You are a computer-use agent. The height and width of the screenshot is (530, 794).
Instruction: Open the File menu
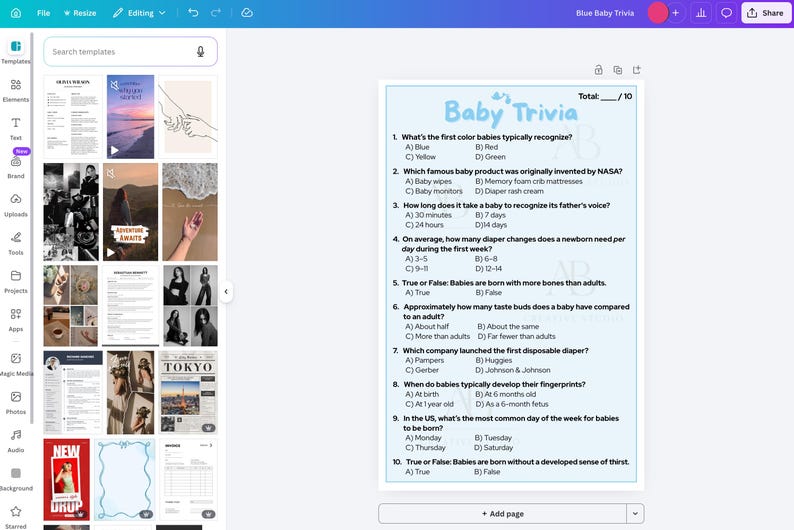(x=44, y=13)
